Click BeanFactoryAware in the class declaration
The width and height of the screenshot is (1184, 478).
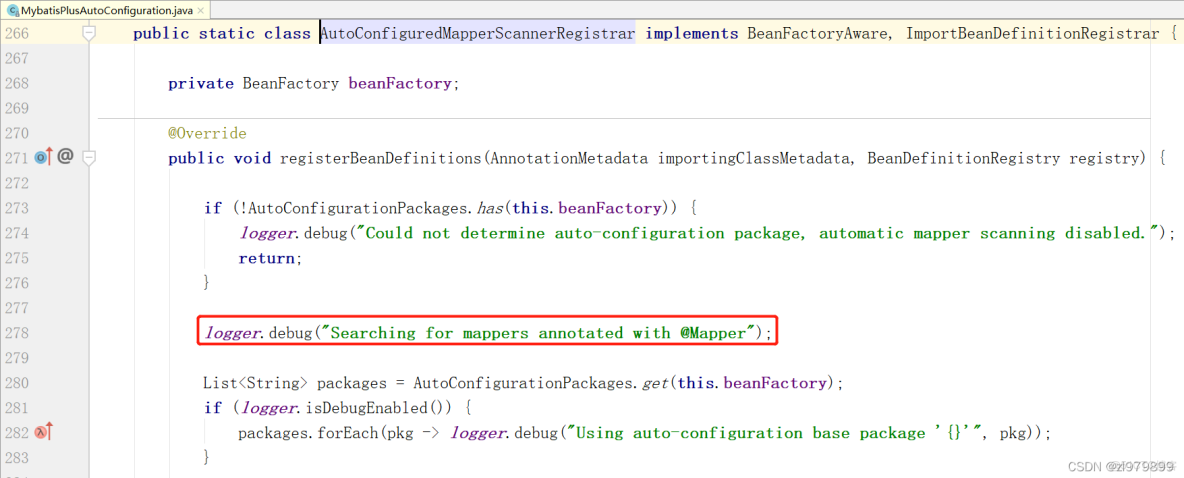[816, 34]
